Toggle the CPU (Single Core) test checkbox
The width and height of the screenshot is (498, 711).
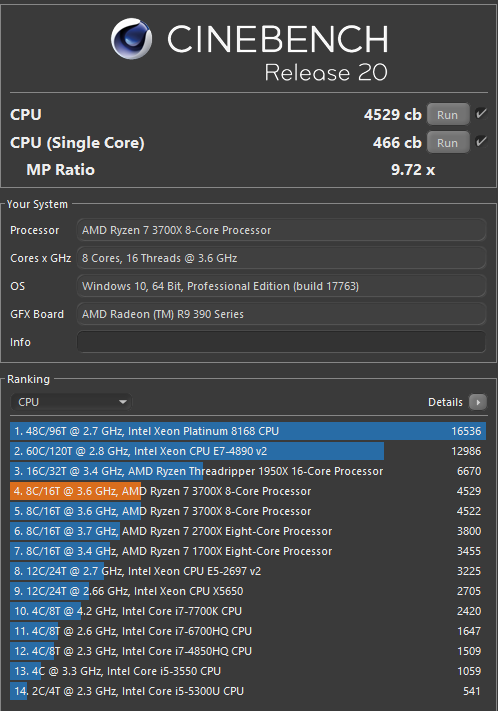[x=481, y=142]
